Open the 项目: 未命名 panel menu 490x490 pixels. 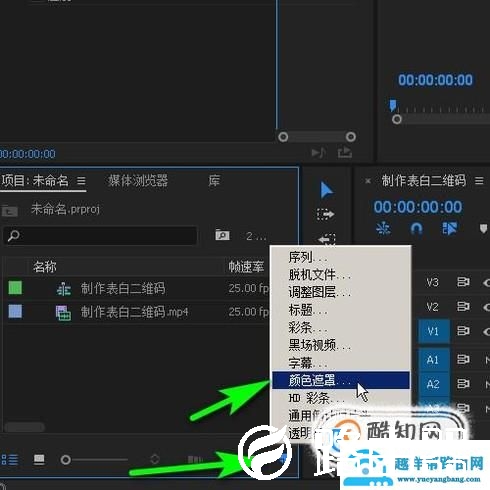tap(81, 181)
